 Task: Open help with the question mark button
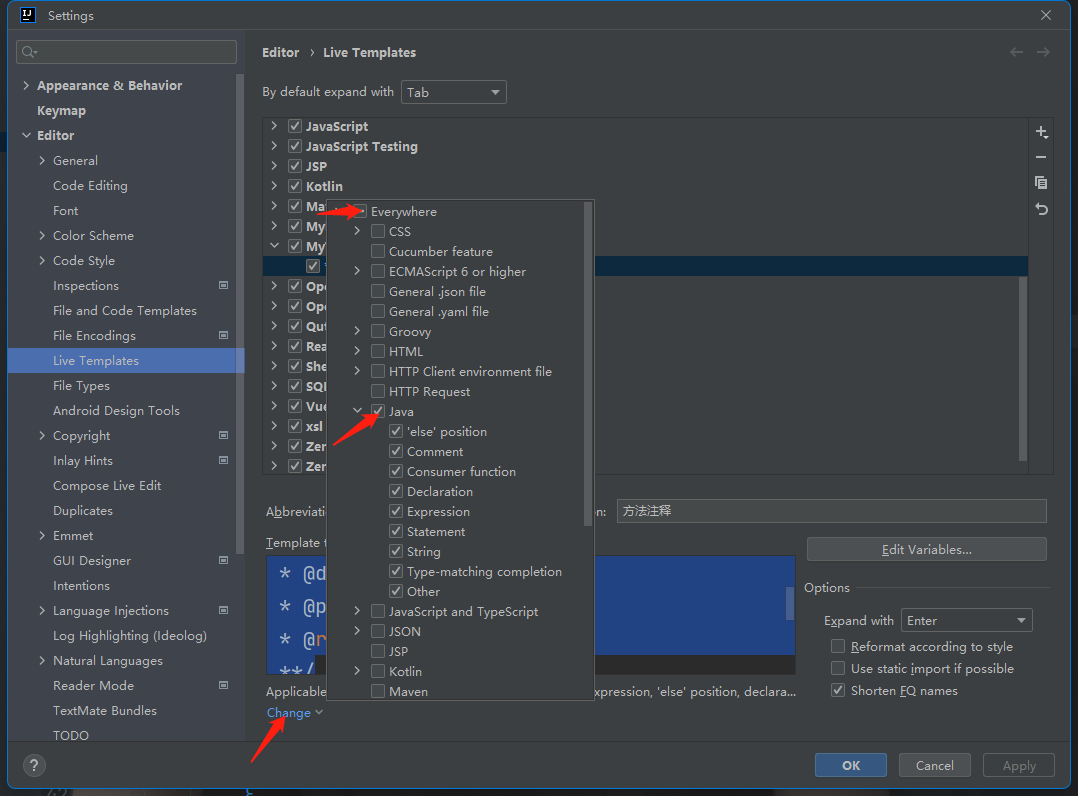click(x=34, y=765)
